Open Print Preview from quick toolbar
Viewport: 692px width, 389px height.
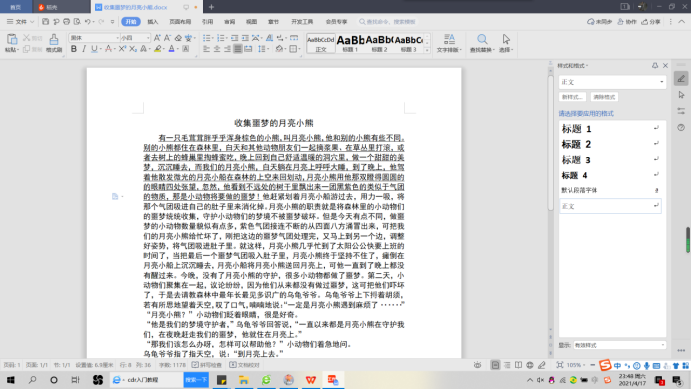click(x=77, y=21)
